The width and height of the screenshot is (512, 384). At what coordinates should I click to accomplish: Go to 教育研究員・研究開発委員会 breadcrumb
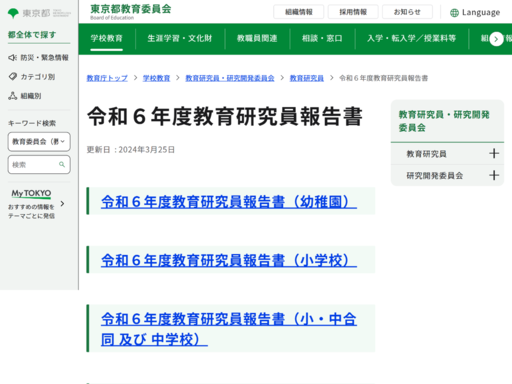[x=230, y=78]
